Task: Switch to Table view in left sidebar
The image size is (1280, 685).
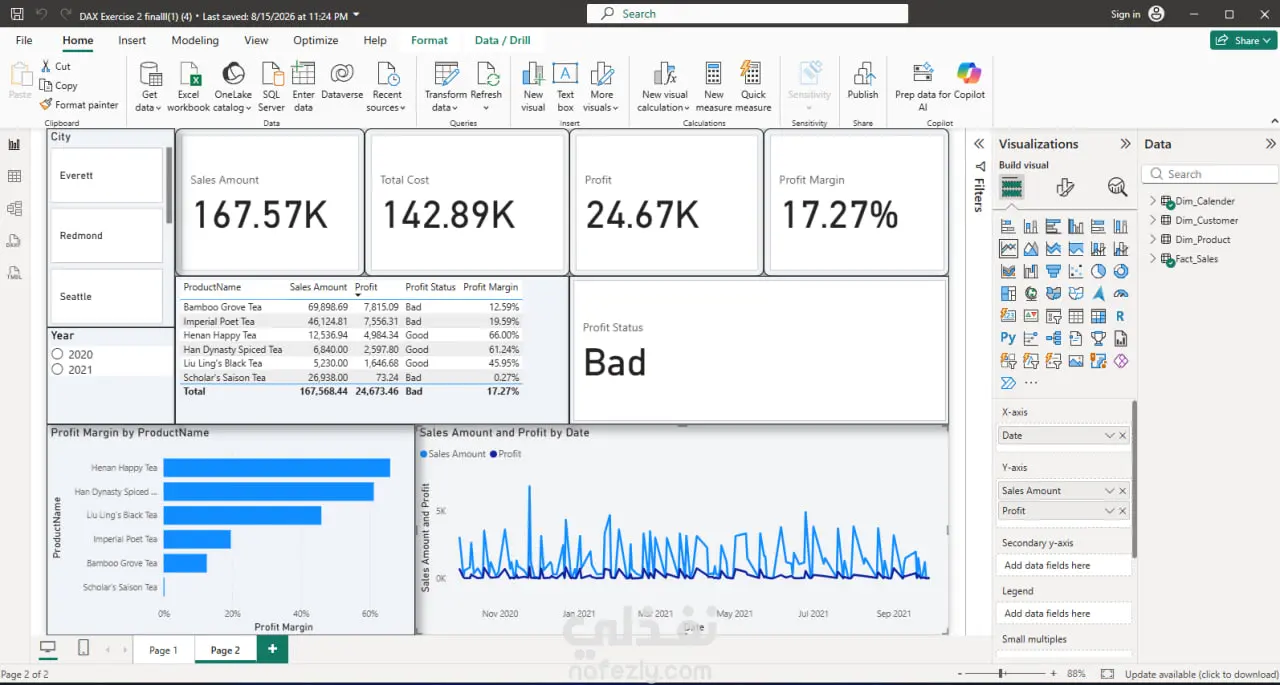Action: pos(14,176)
